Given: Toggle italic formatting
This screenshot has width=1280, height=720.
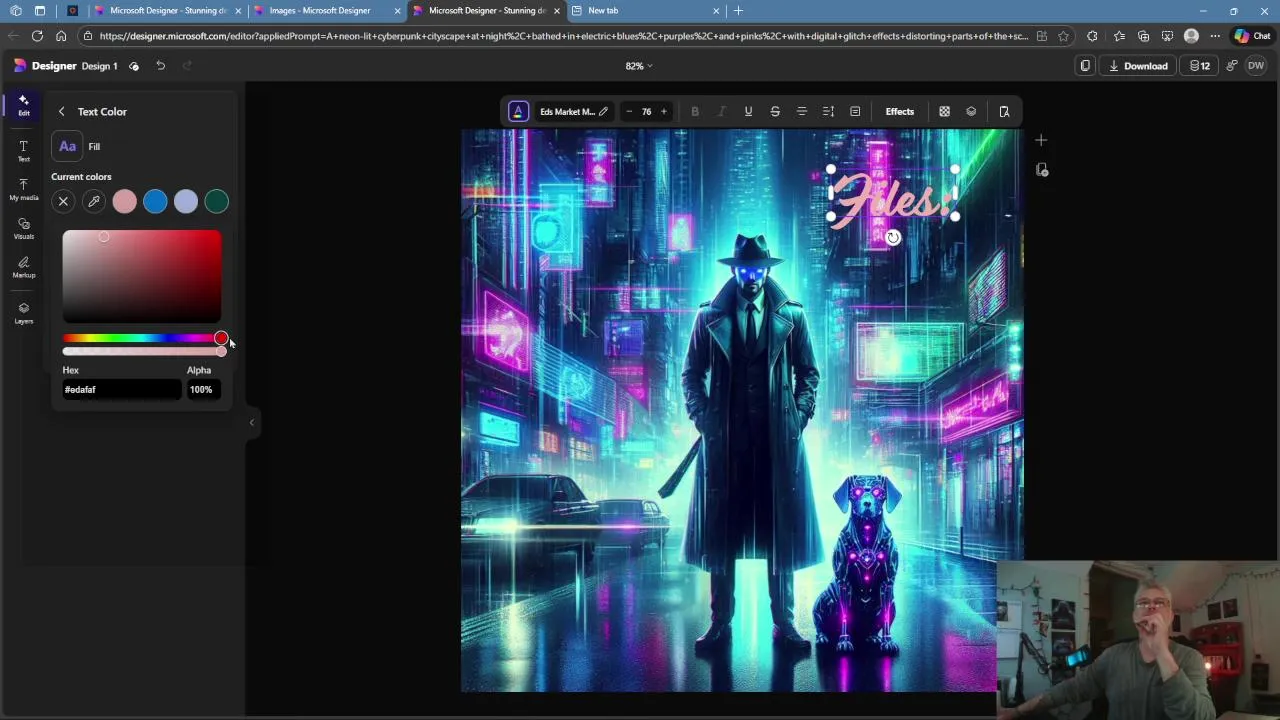Looking at the screenshot, I should 721,112.
